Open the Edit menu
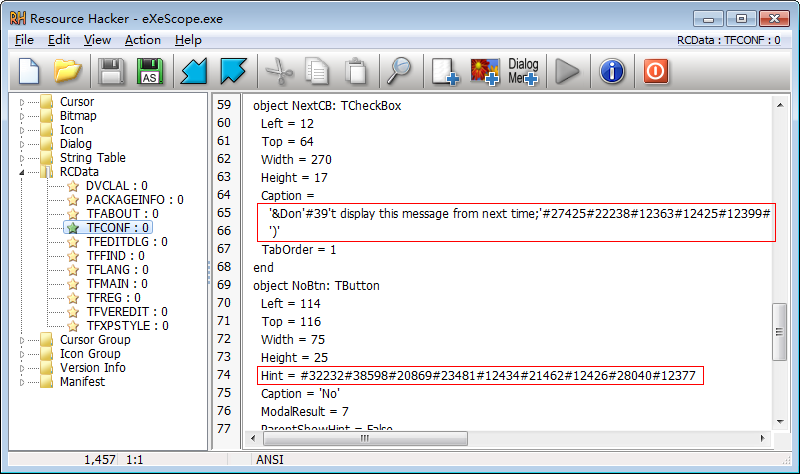The width and height of the screenshot is (800, 474). [59, 40]
